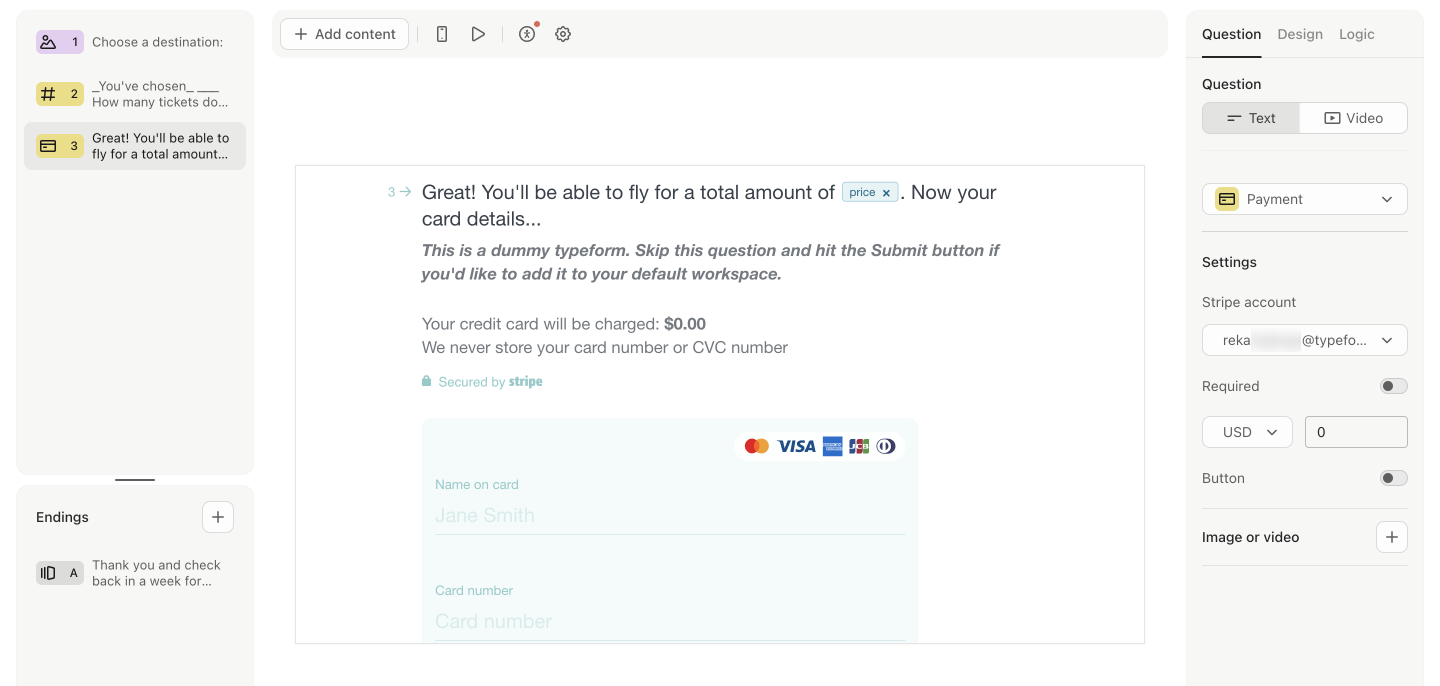Open form settings gear icon
This screenshot has height=686, width=1440.
pos(563,34)
